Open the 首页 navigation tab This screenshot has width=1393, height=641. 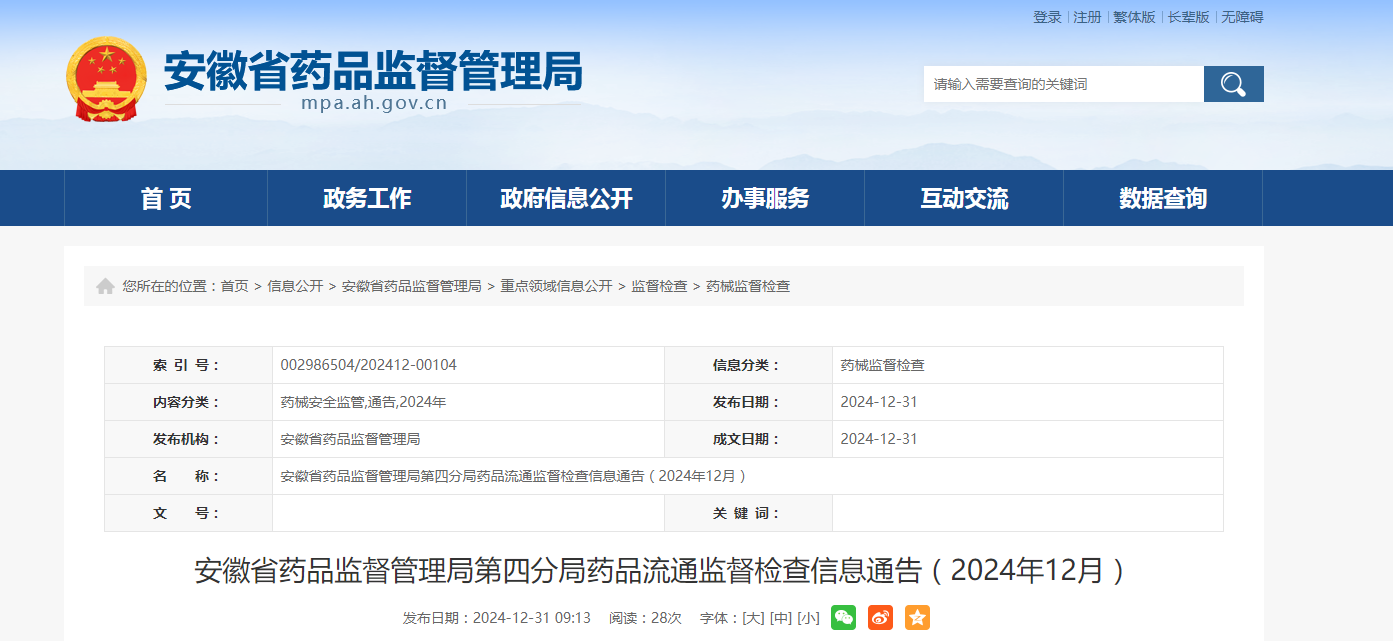[166, 198]
